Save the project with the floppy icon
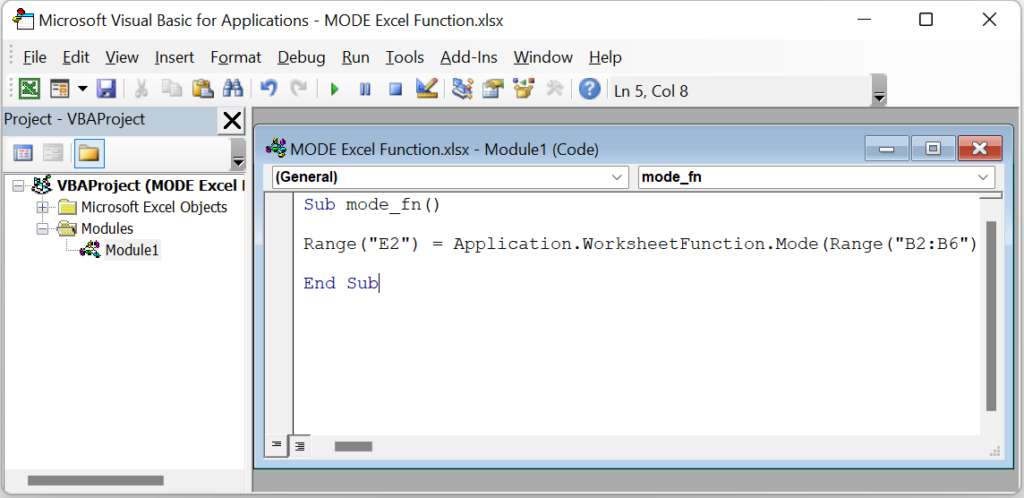The image size is (1024, 498). coord(106,89)
